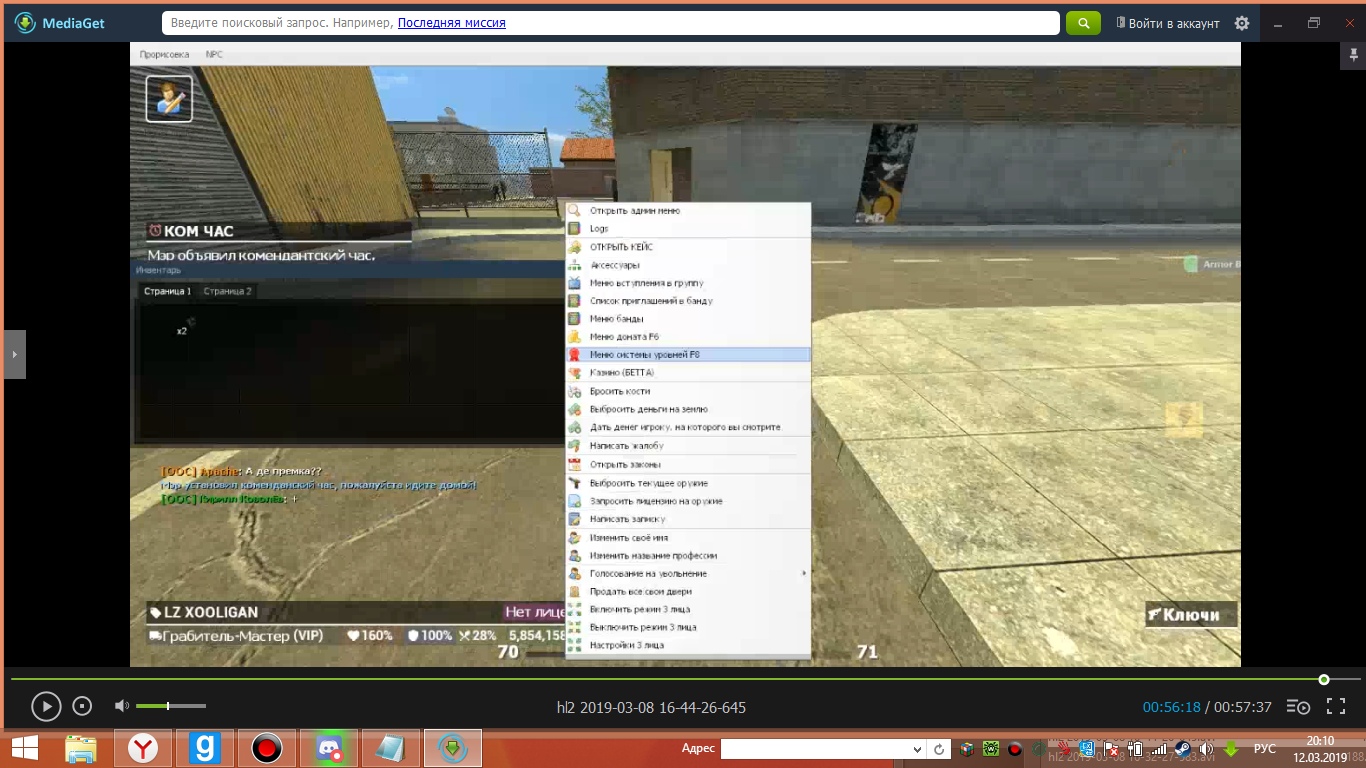Seek using the video progress bar handle

(1323, 680)
